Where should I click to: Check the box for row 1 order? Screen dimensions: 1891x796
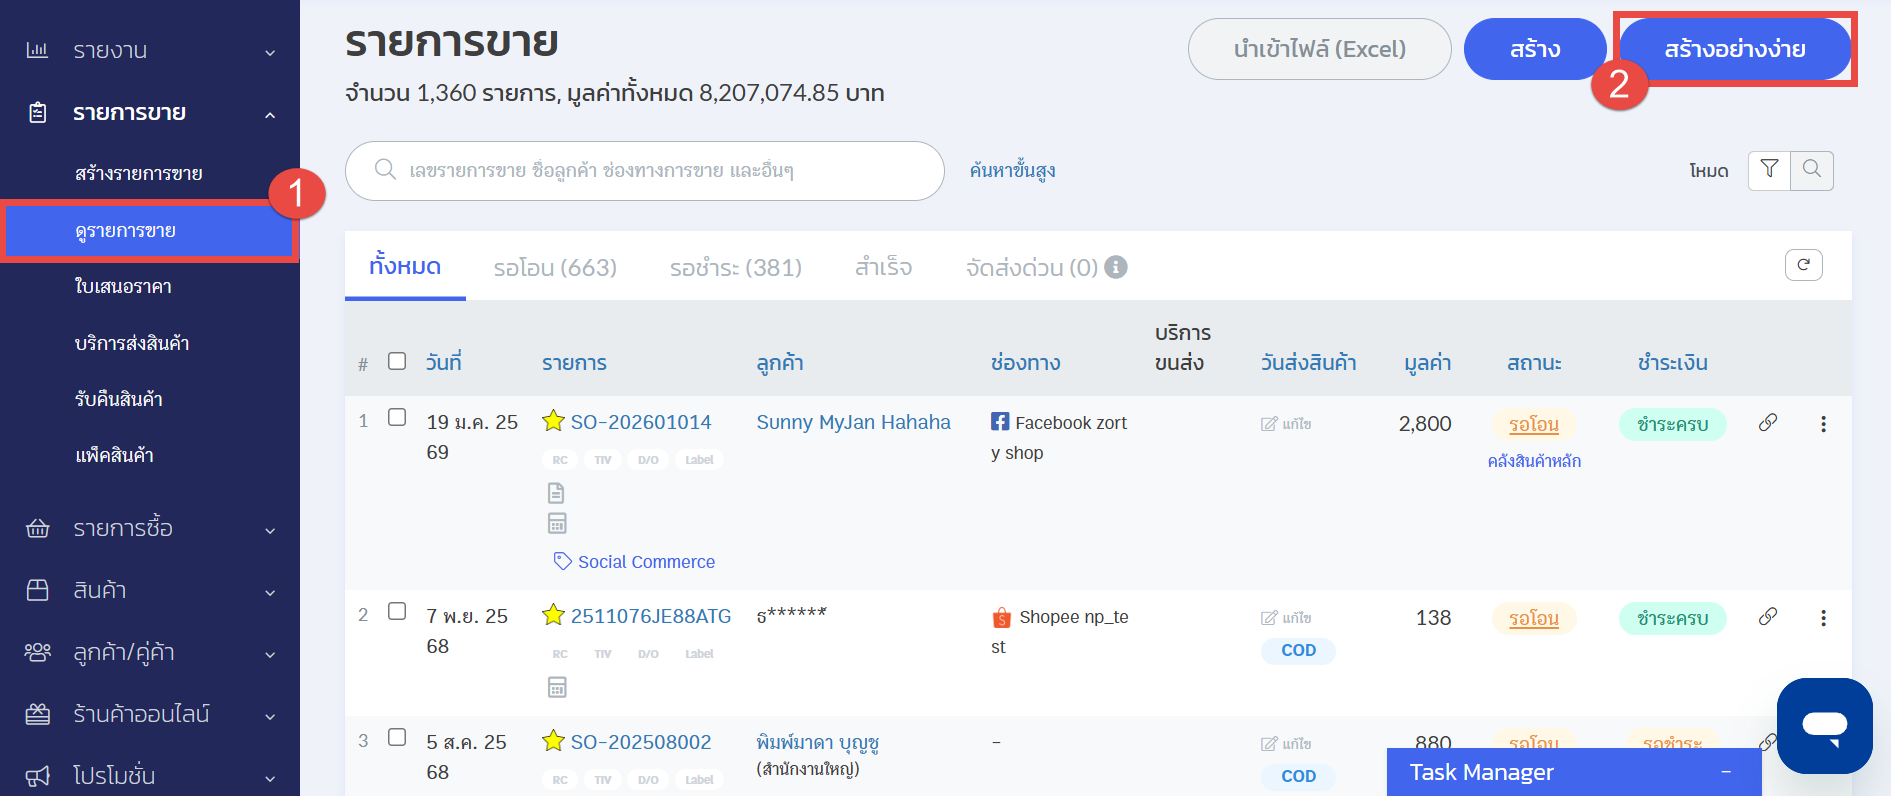click(397, 418)
